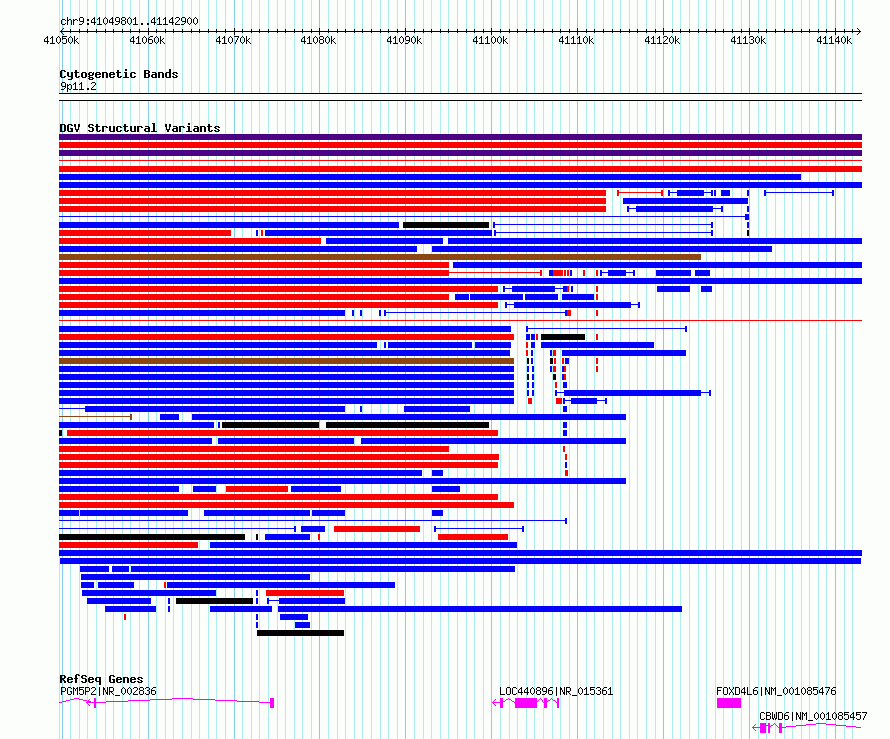Image resolution: width=890 pixels, height=739 pixels.
Task: Click the 41110k ruler label
Action: coord(576,40)
